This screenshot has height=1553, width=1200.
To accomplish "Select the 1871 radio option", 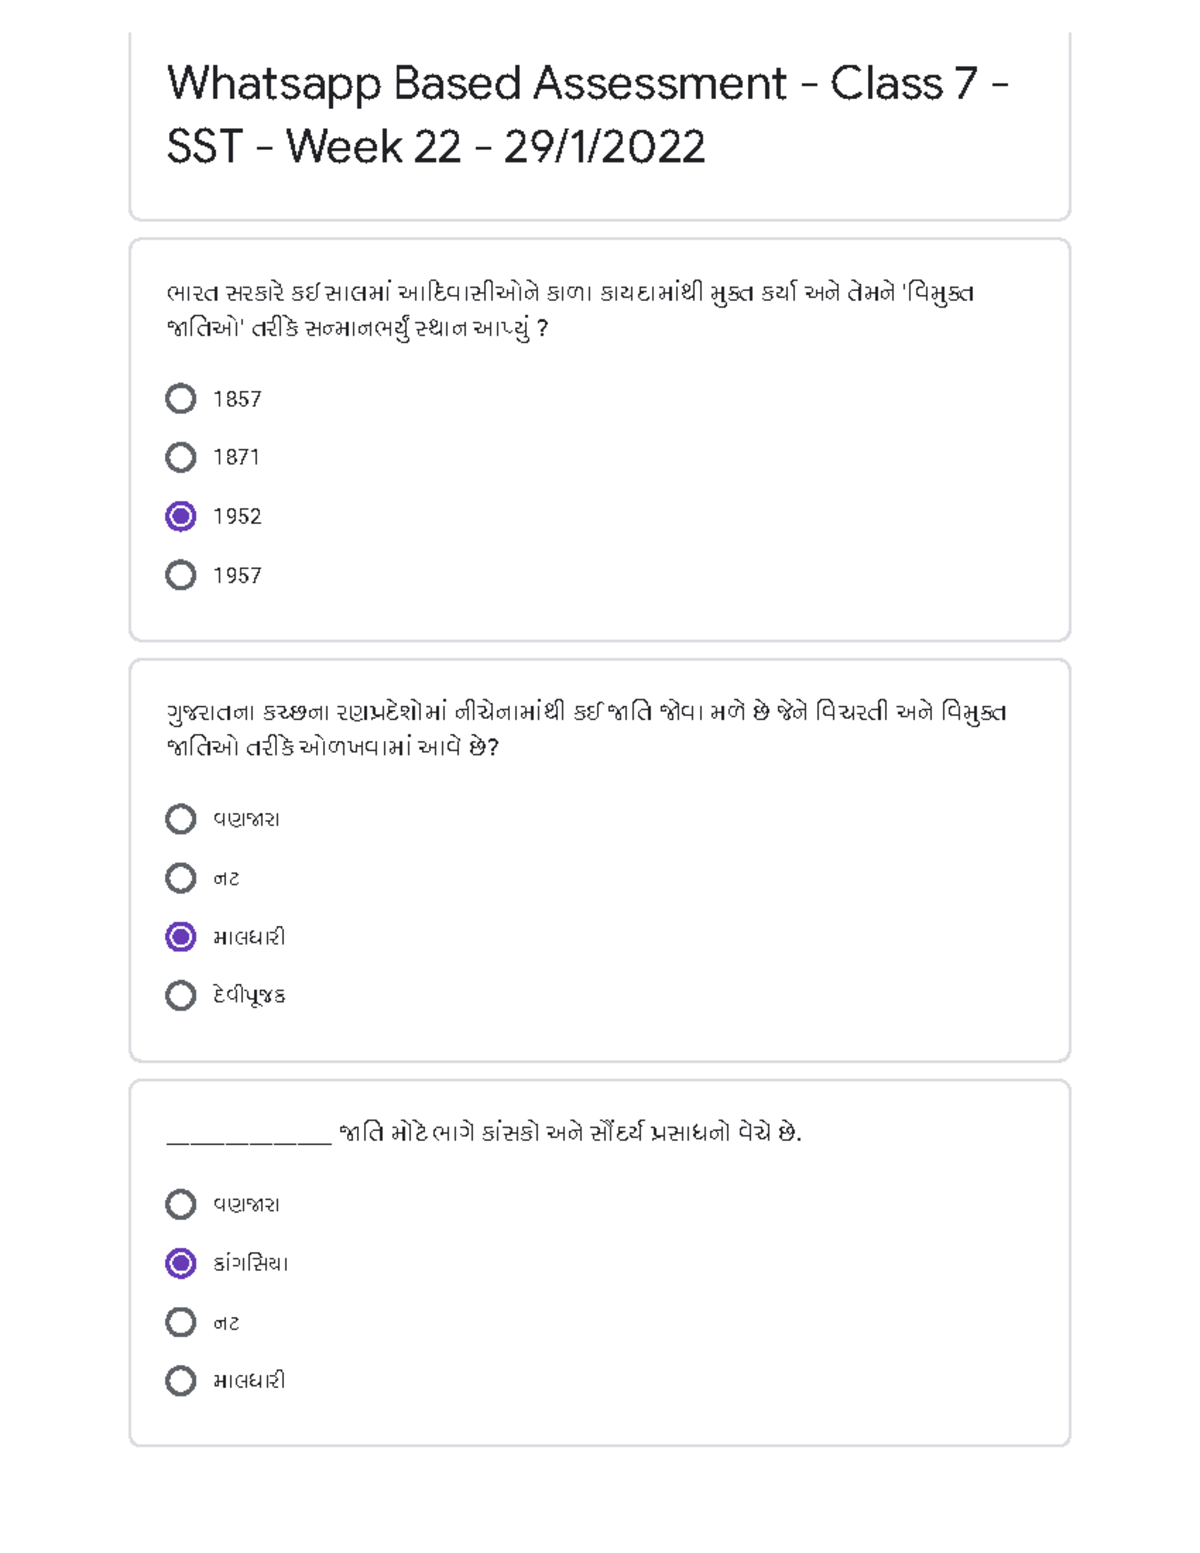I will click(x=180, y=458).
